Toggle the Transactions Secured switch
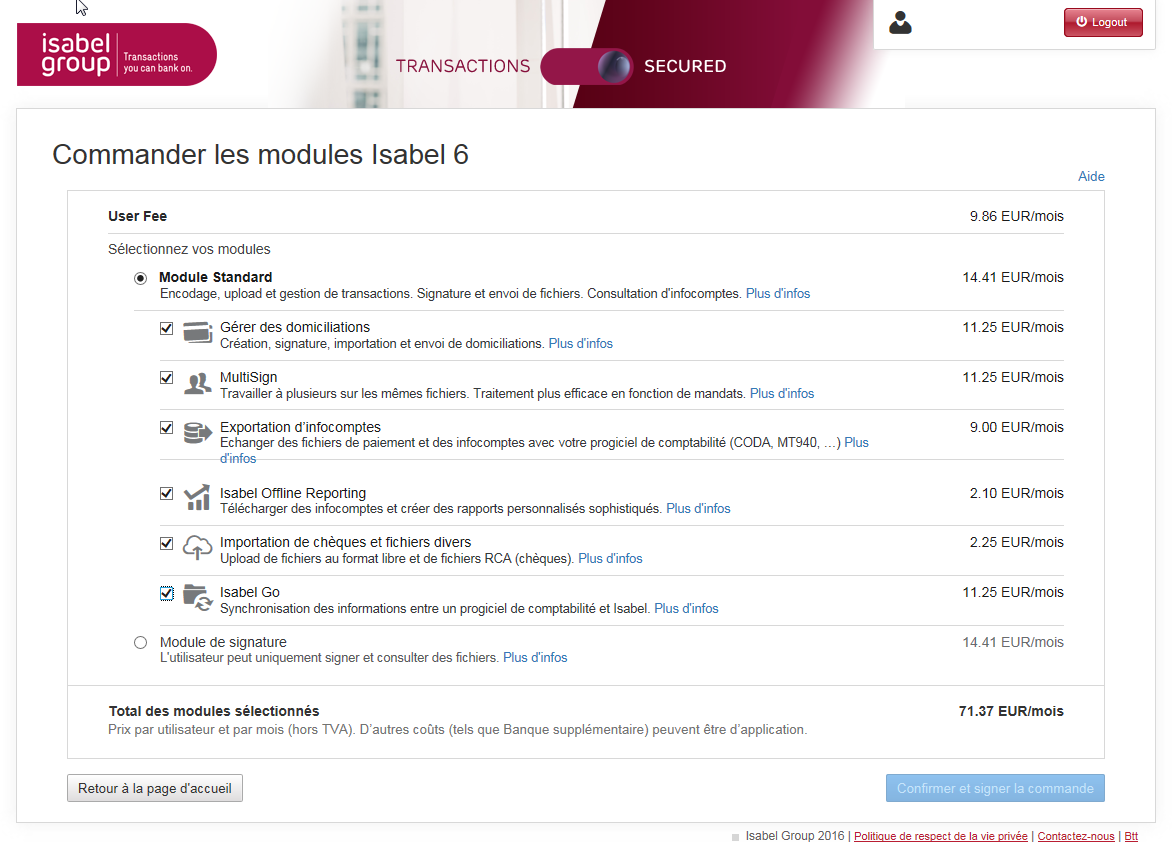The width and height of the screenshot is (1172, 855). coord(587,67)
